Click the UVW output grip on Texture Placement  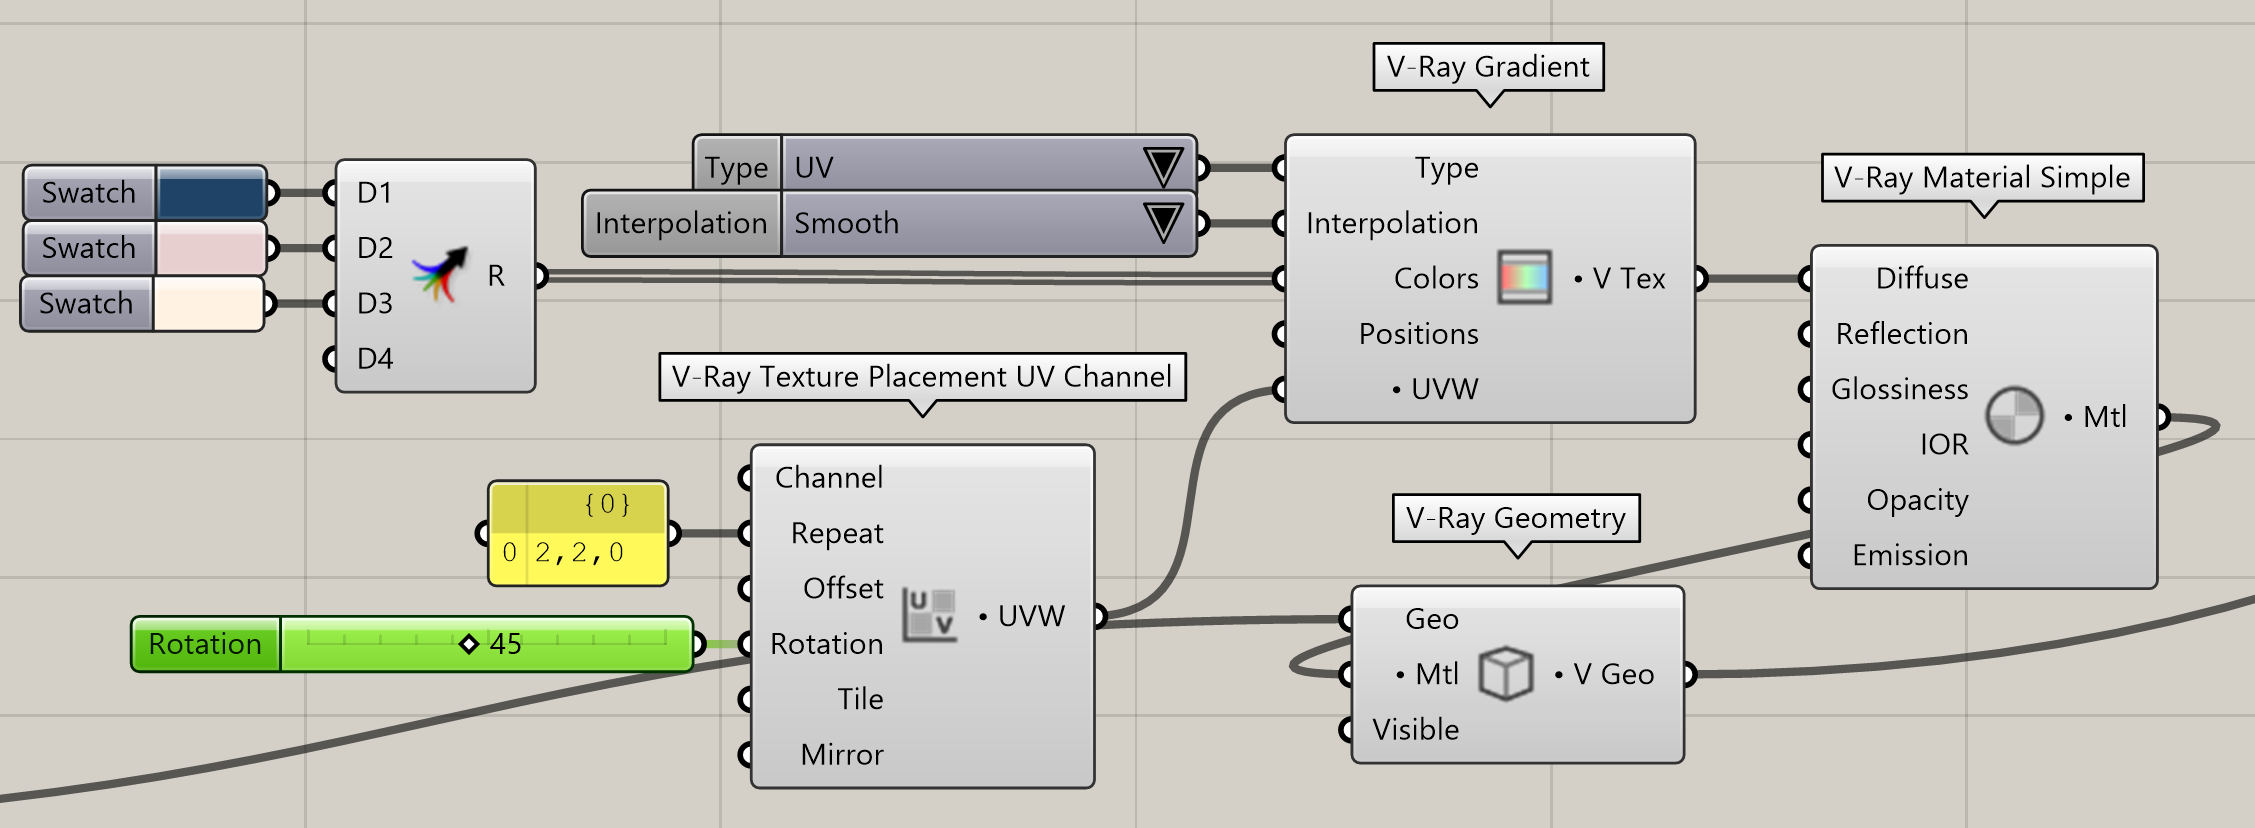pyautogui.click(x=1100, y=616)
